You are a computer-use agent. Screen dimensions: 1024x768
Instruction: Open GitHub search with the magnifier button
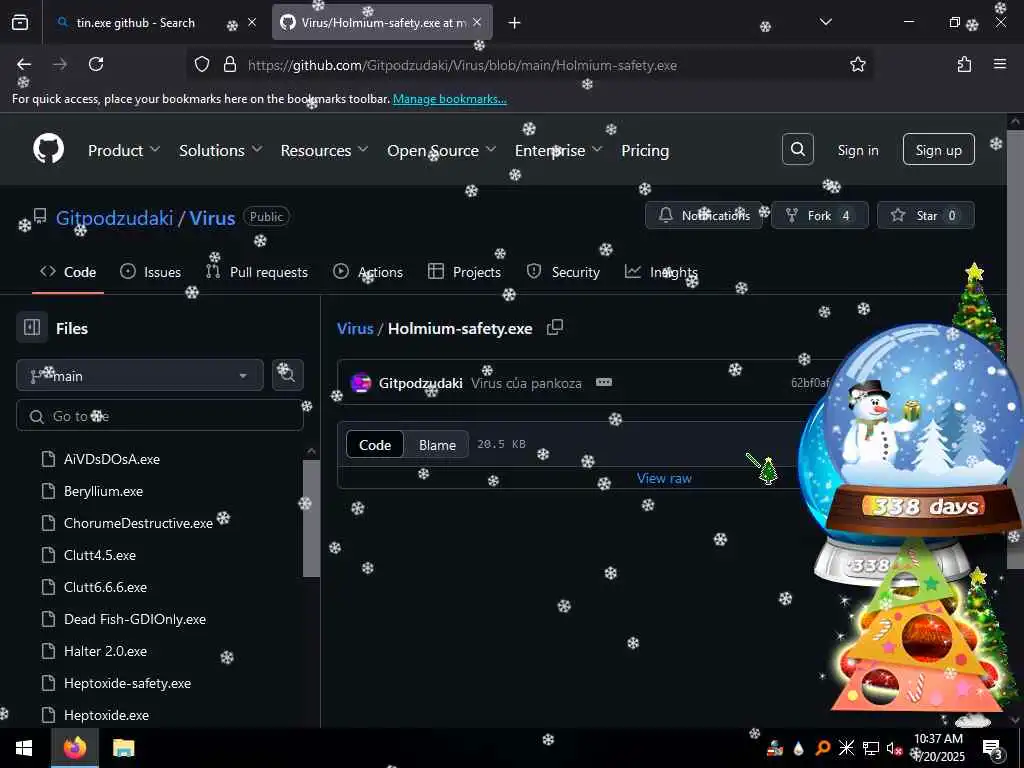click(797, 150)
